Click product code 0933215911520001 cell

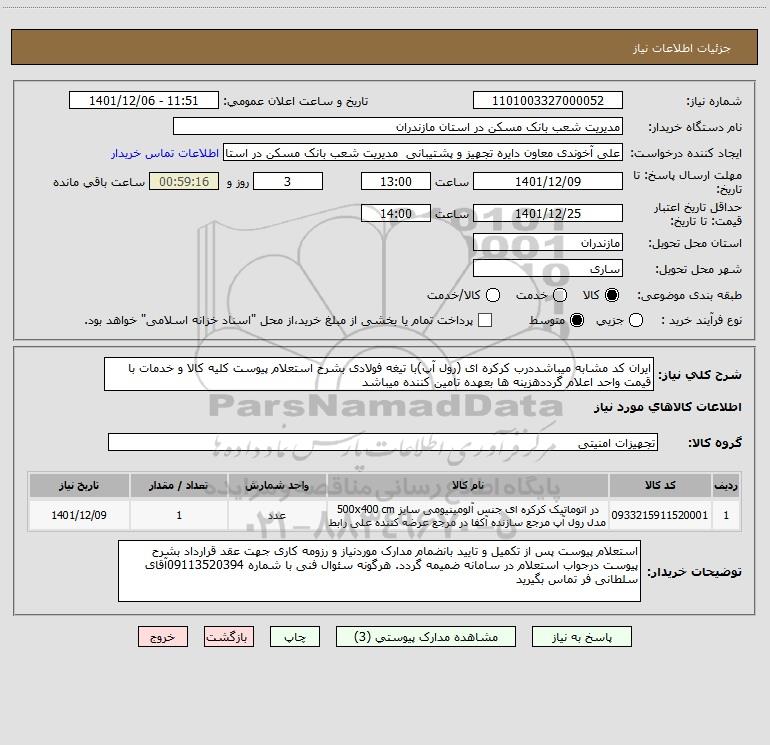pos(660,515)
